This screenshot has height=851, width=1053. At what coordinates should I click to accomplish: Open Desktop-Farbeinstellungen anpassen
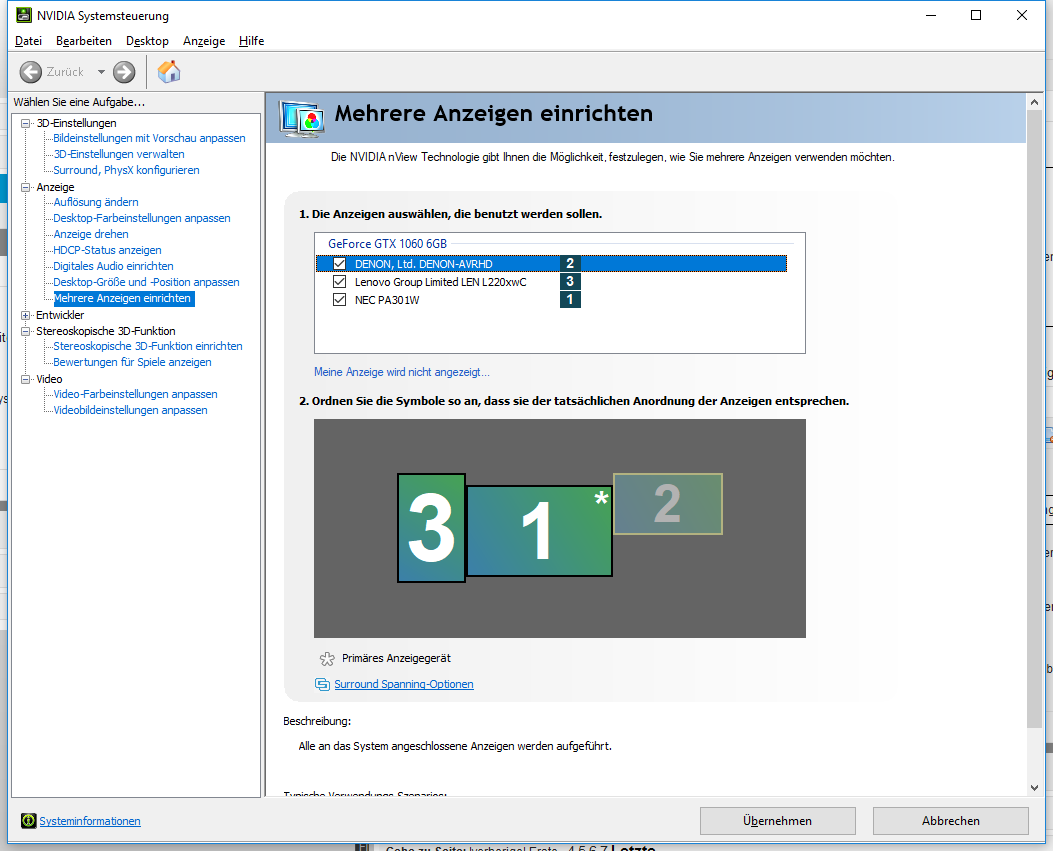[x=142, y=218]
